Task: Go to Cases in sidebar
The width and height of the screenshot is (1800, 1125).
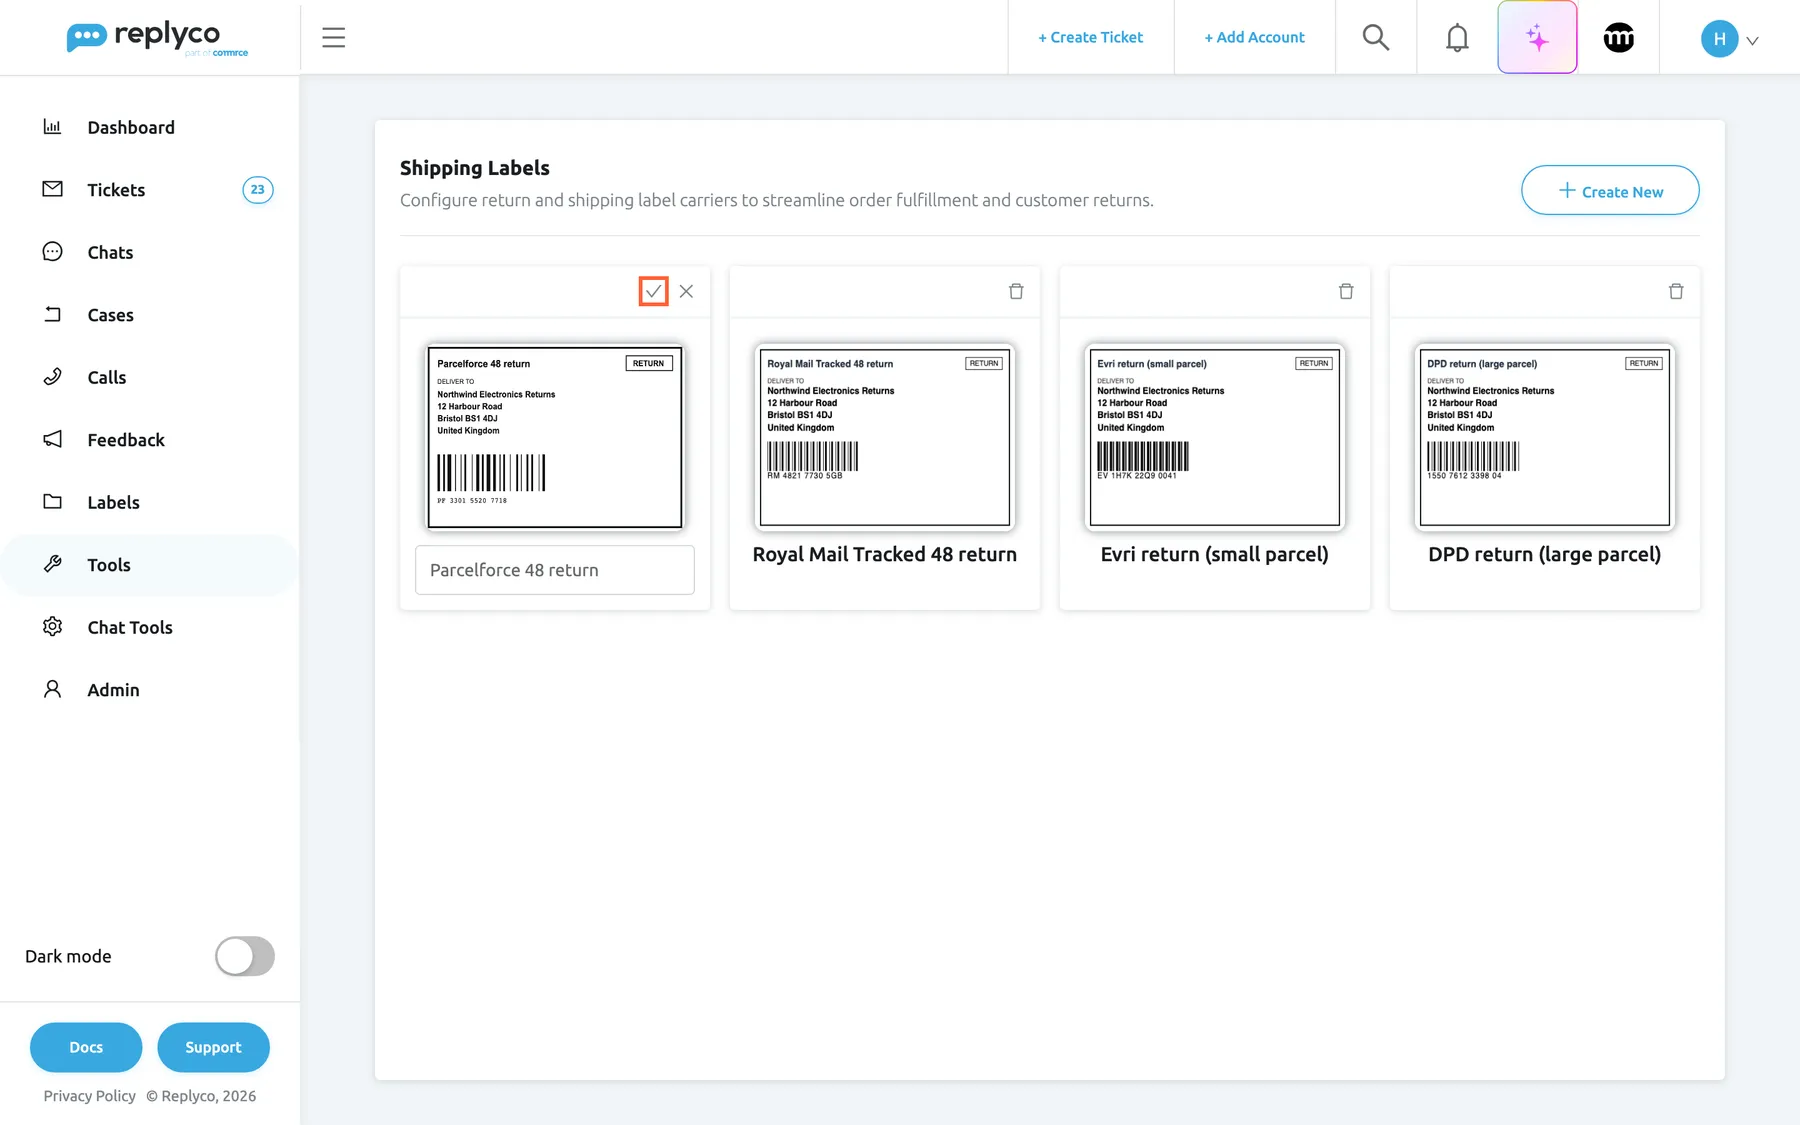Action: point(110,315)
